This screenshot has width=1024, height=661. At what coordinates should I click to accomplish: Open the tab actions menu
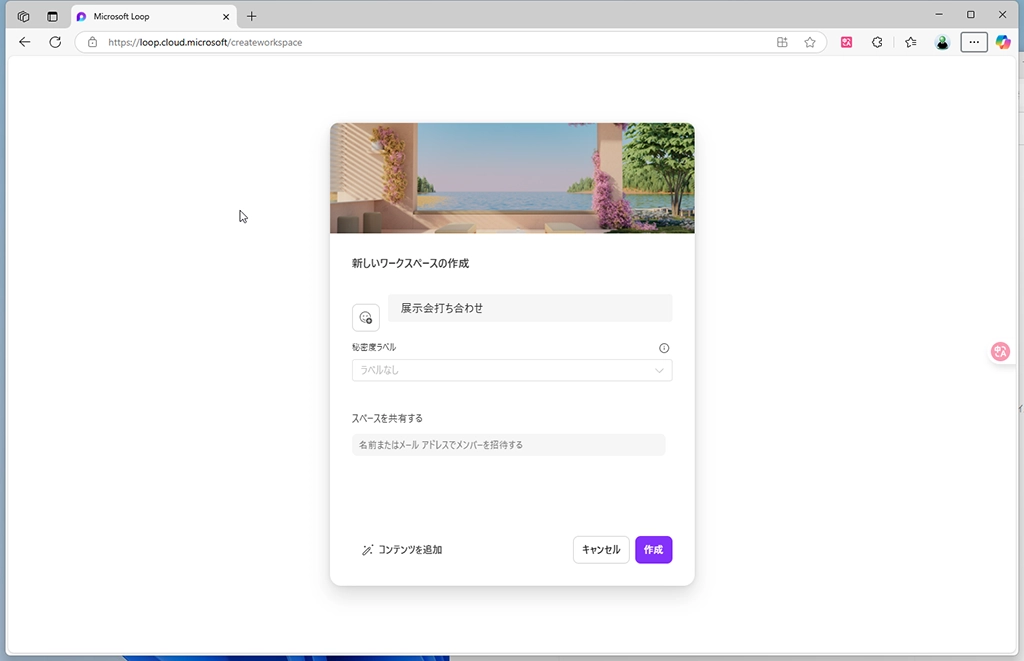(52, 16)
